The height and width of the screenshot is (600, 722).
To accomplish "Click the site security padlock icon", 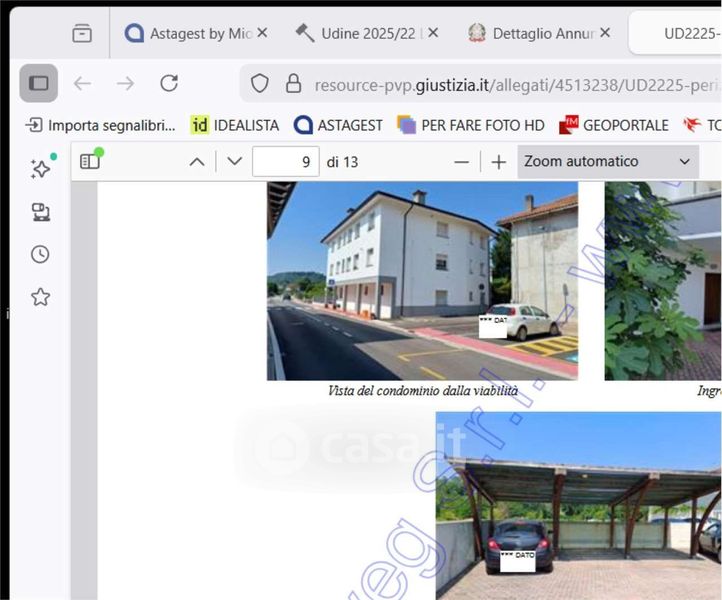I will [293, 83].
